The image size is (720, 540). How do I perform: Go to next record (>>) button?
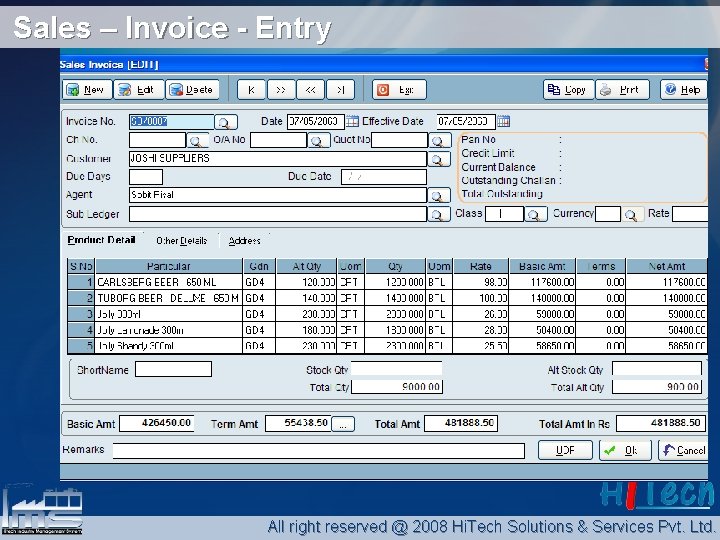pos(281,90)
